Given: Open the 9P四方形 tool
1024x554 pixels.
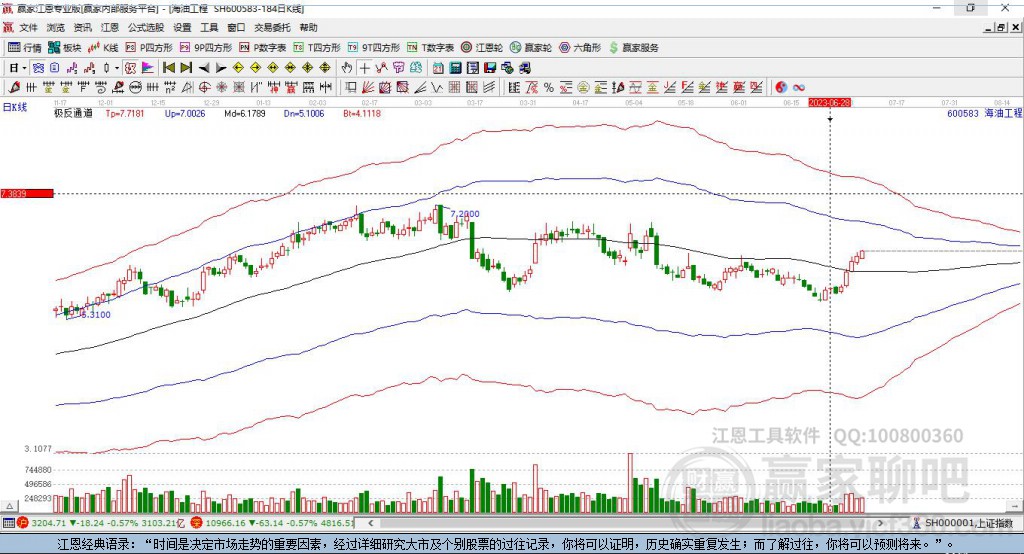Looking at the screenshot, I should pos(206,48).
